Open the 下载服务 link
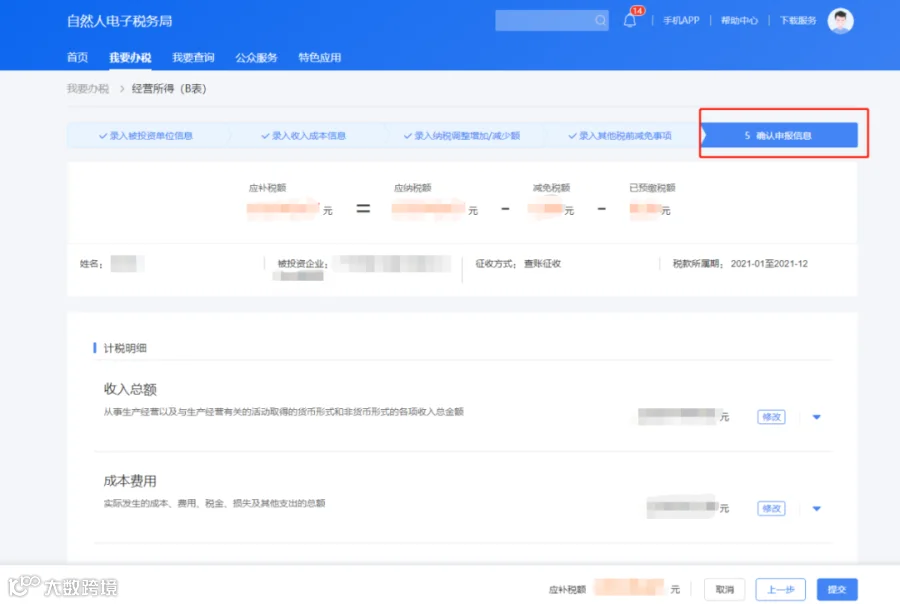This screenshot has height=604, width=900. [798, 21]
